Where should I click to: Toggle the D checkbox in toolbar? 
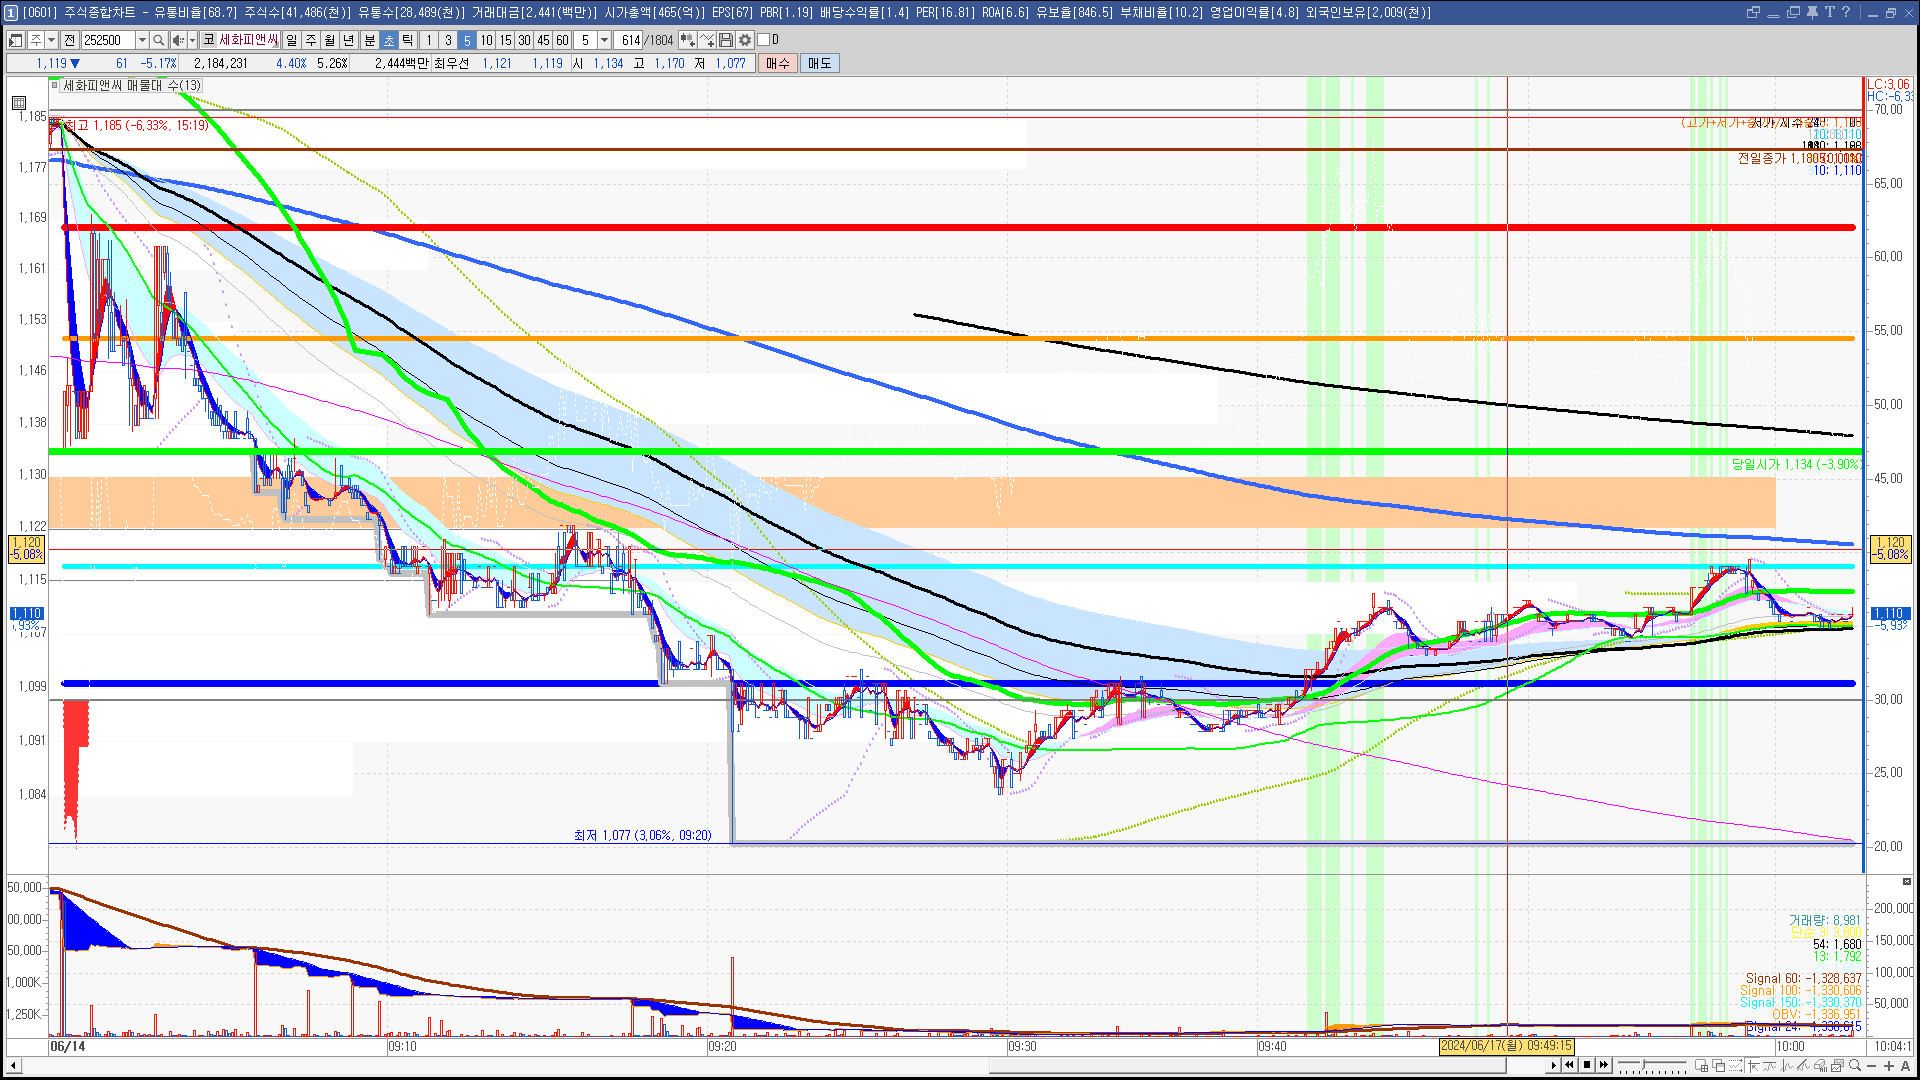coord(764,40)
